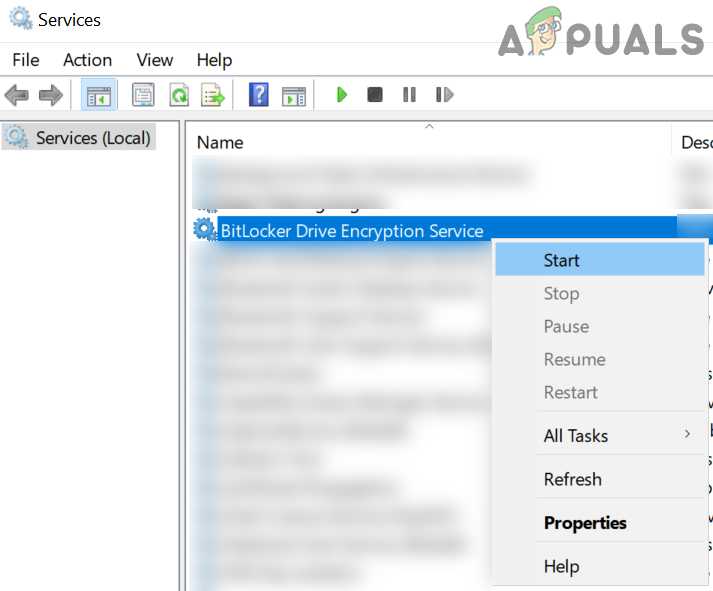Viewport: 713px width, 591px height.
Task: Toggle Show/Hide Action Pane icon
Action: (x=294, y=95)
